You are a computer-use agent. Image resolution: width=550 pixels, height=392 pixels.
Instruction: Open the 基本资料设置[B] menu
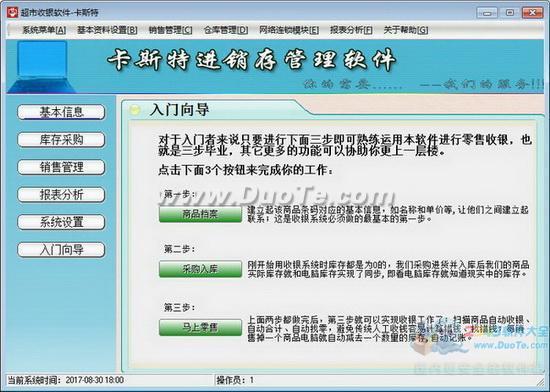click(x=107, y=30)
